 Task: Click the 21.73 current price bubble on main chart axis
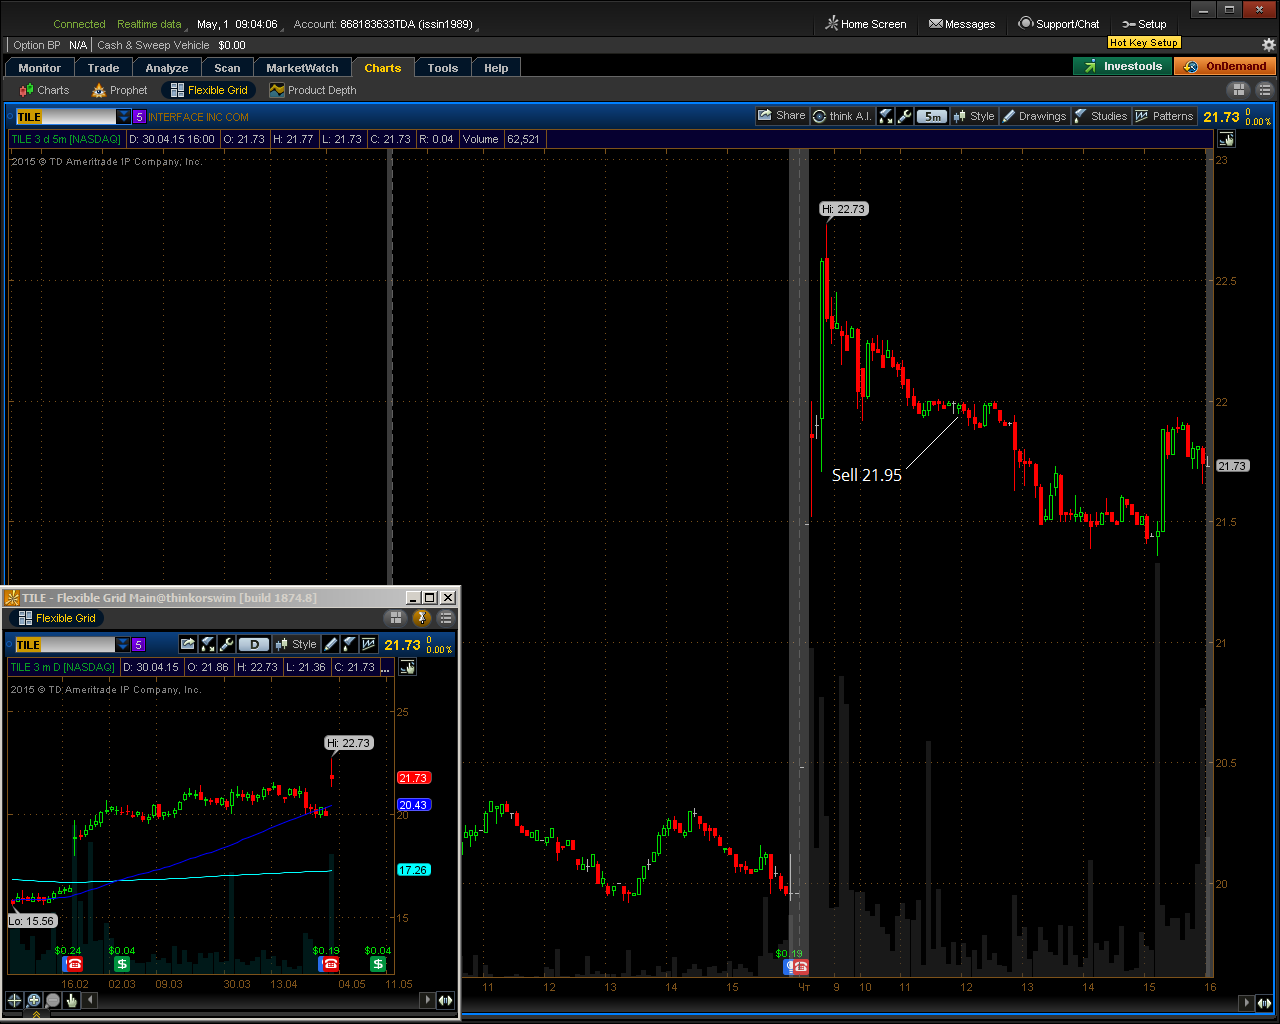pyautogui.click(x=1232, y=466)
